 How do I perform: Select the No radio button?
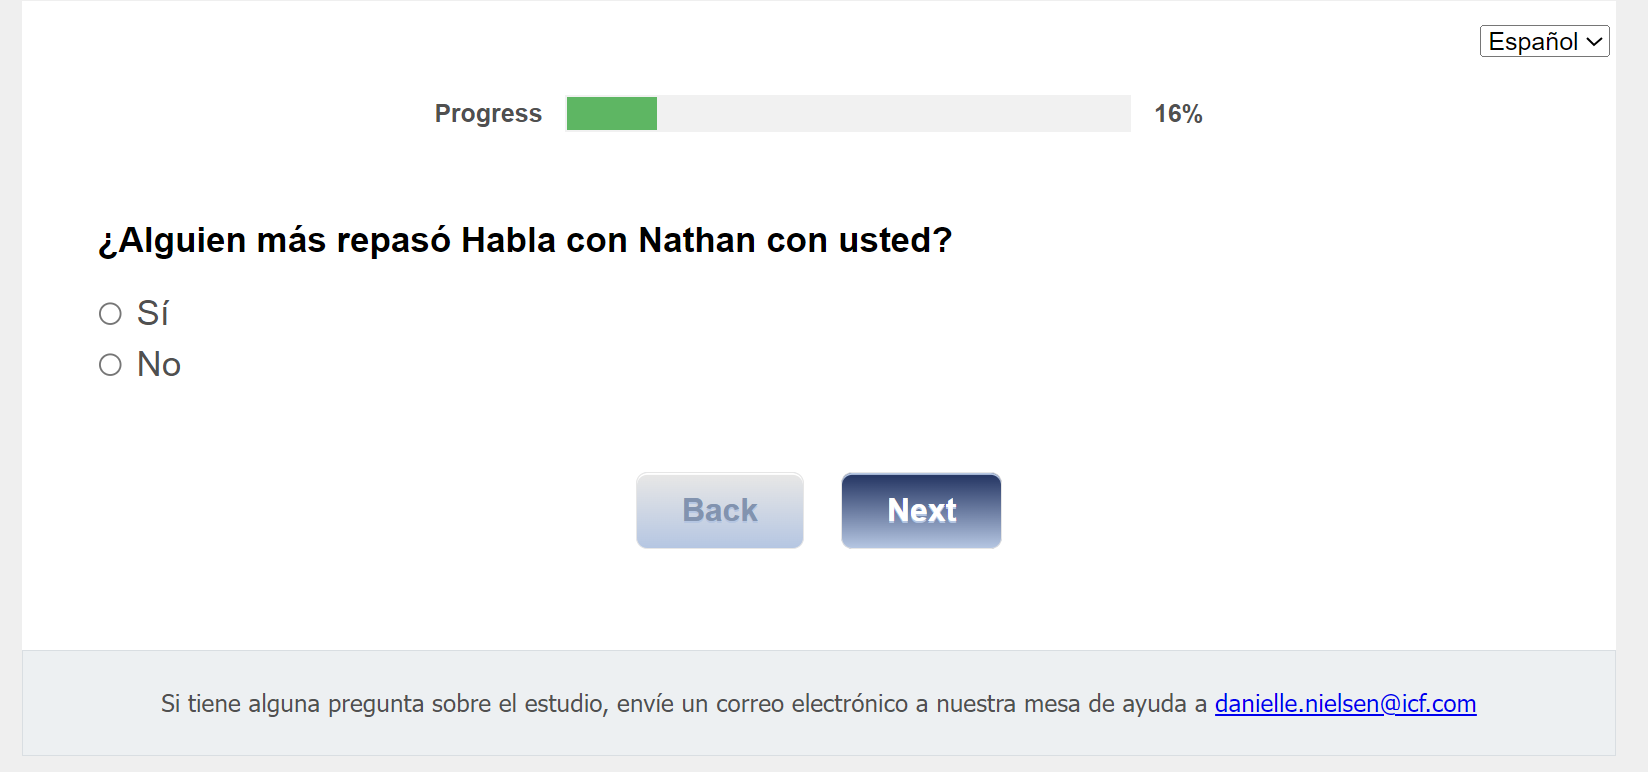pyautogui.click(x=110, y=365)
